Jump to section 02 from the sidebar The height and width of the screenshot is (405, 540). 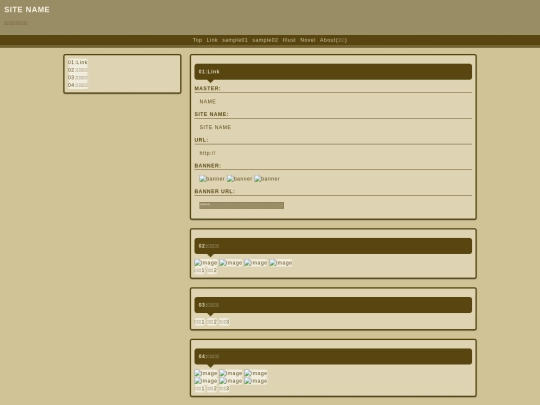[x=77, y=70]
